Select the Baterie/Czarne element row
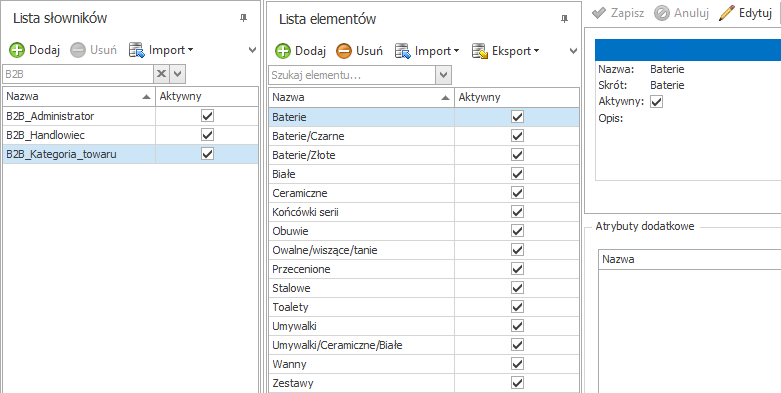 coord(424,136)
